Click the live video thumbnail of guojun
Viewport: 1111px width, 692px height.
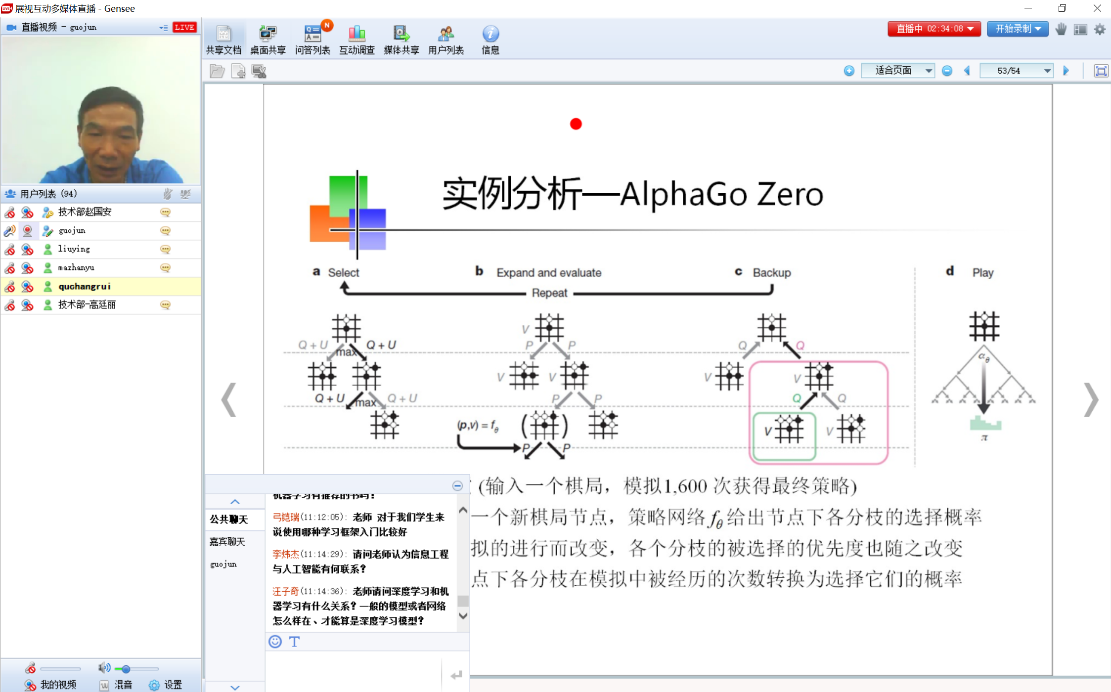pos(101,110)
